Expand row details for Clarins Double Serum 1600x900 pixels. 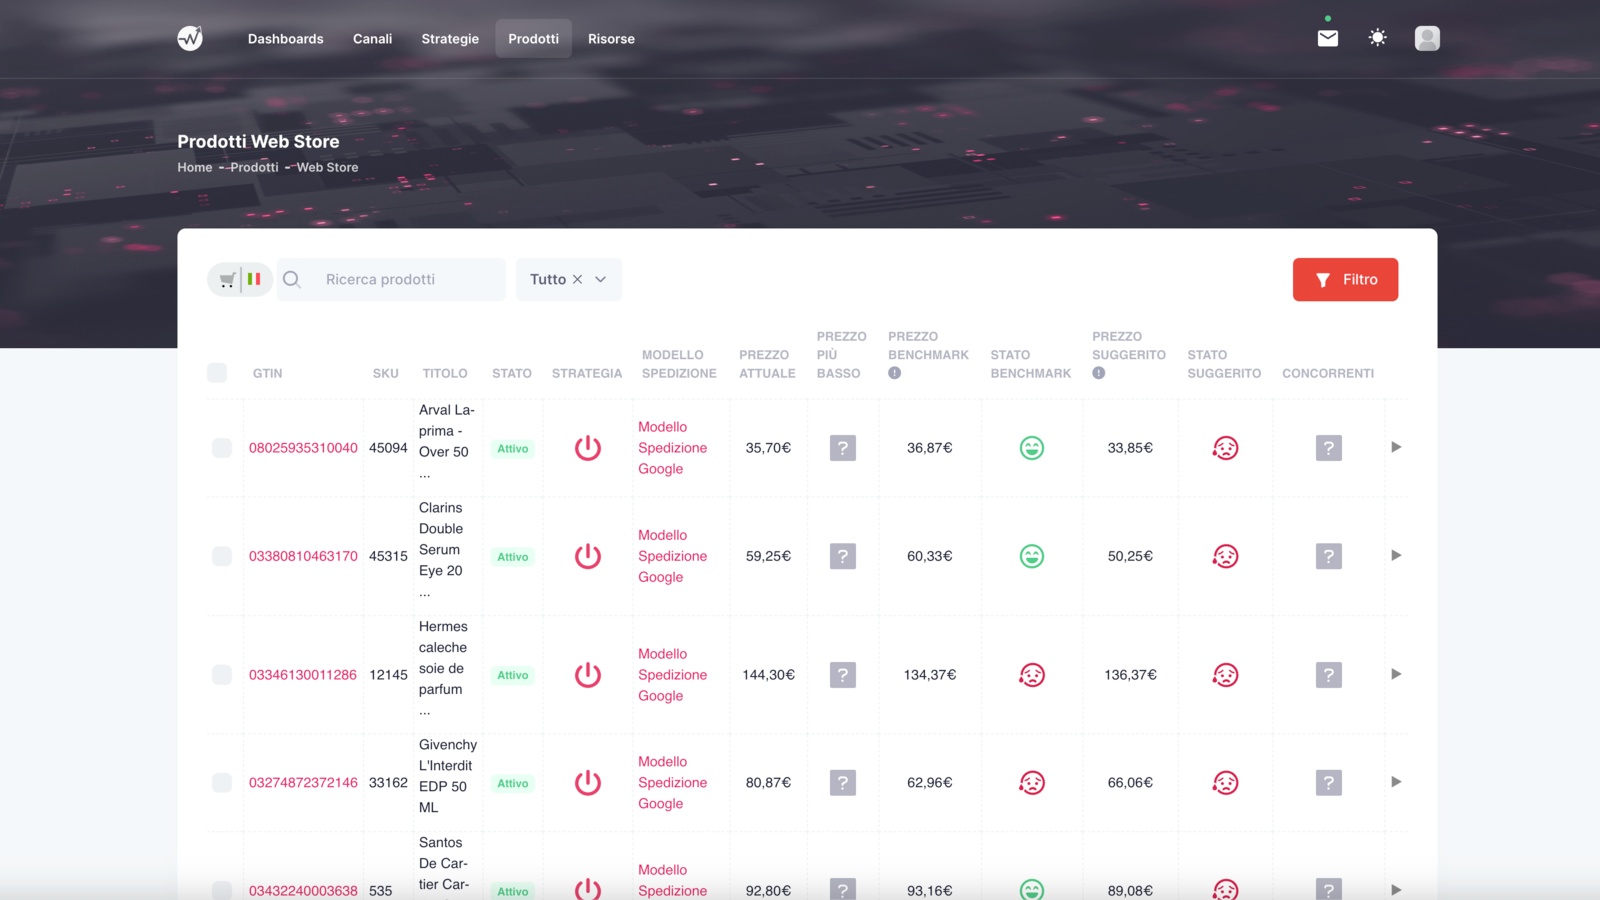click(1396, 555)
